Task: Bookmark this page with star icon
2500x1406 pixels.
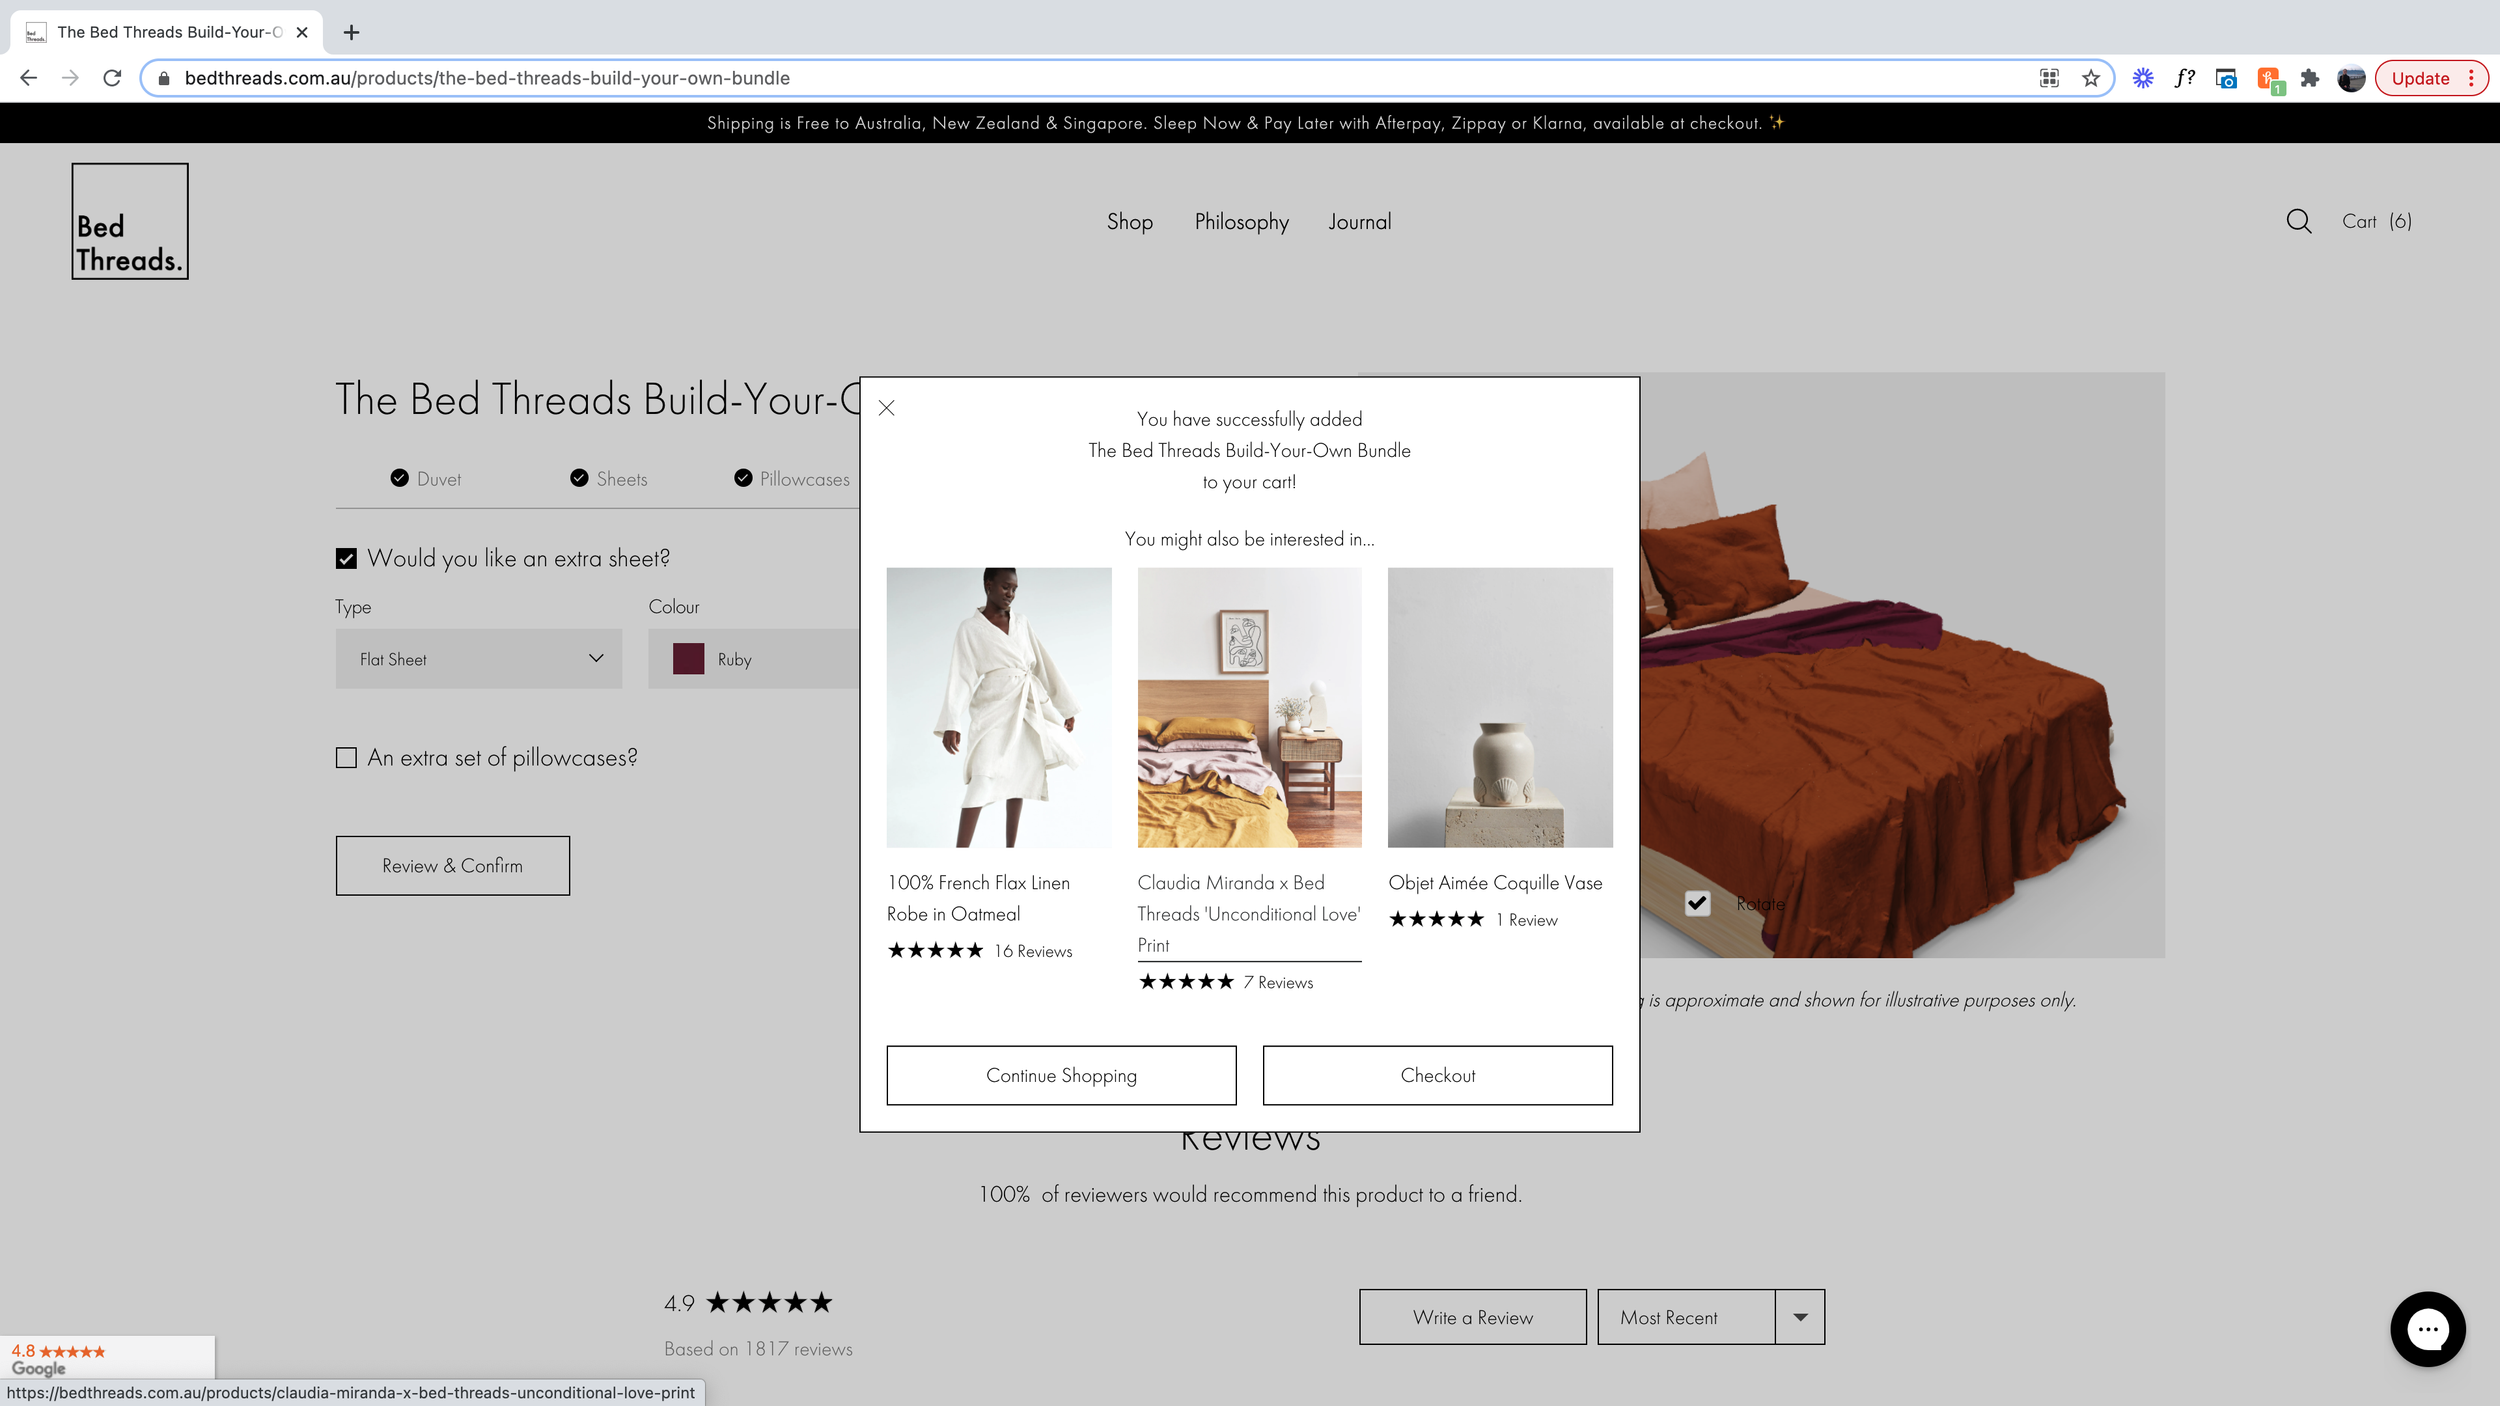Action: [2090, 78]
